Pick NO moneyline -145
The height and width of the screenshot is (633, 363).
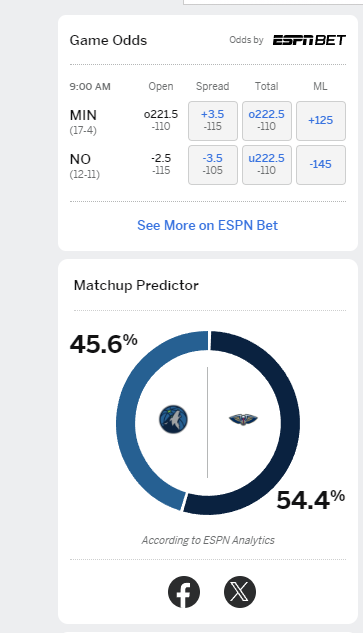(321, 165)
